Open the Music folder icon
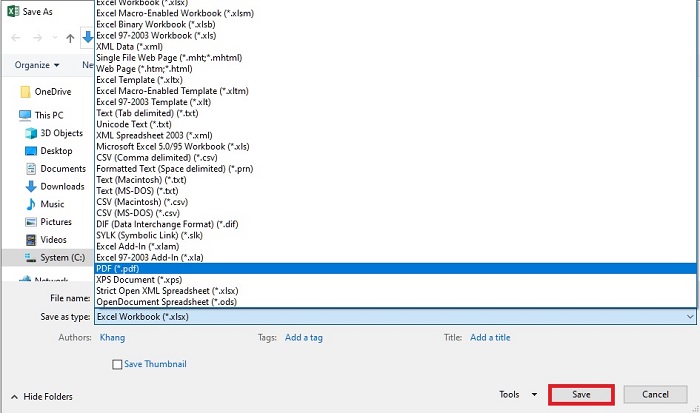Viewport: 700px width, 413px height. tap(31, 204)
